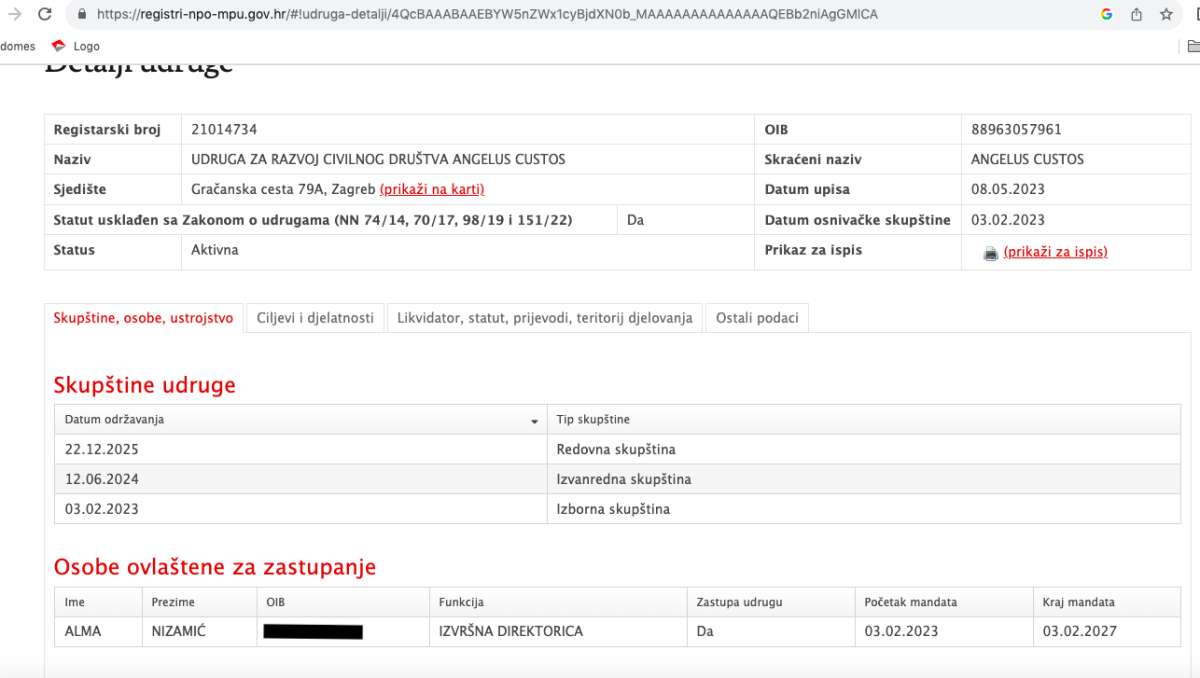The height and width of the screenshot is (678, 1200).
Task: Open the Google icon in the address bar
Action: tap(1107, 15)
